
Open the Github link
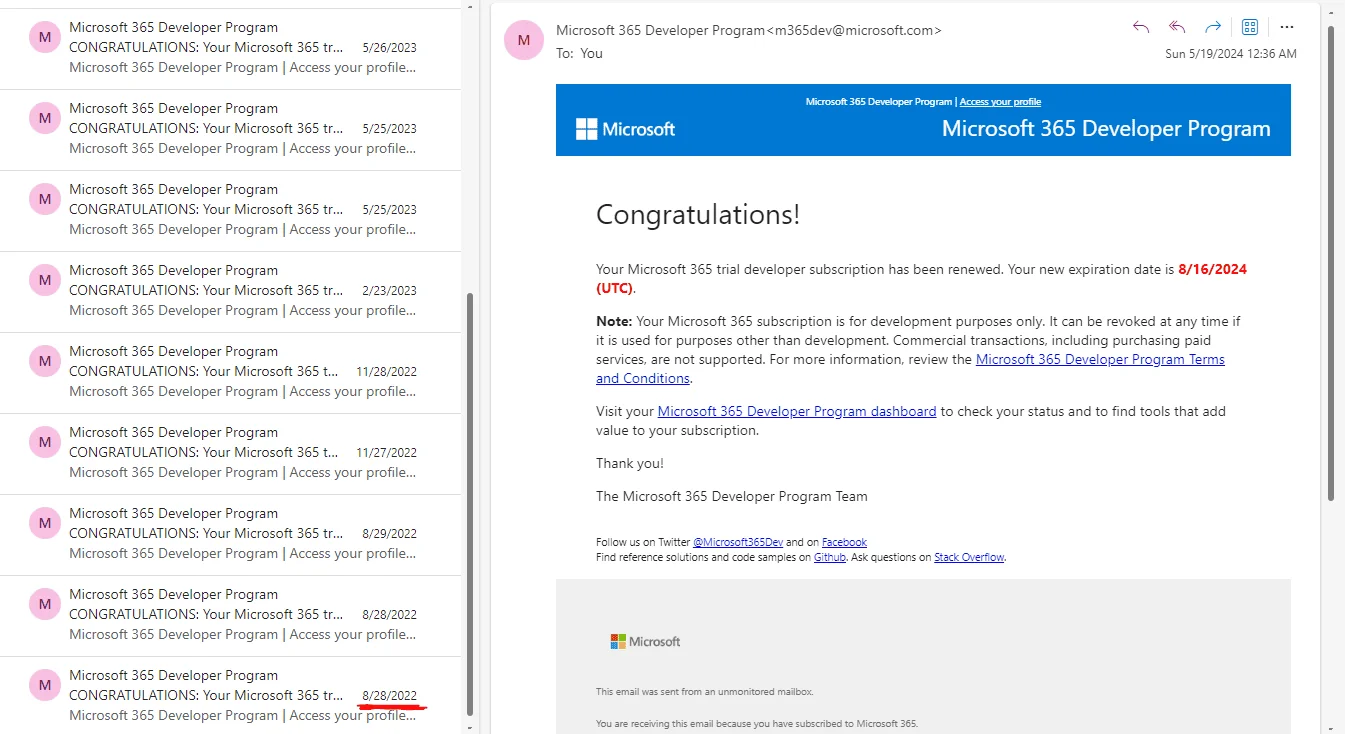[830, 557]
